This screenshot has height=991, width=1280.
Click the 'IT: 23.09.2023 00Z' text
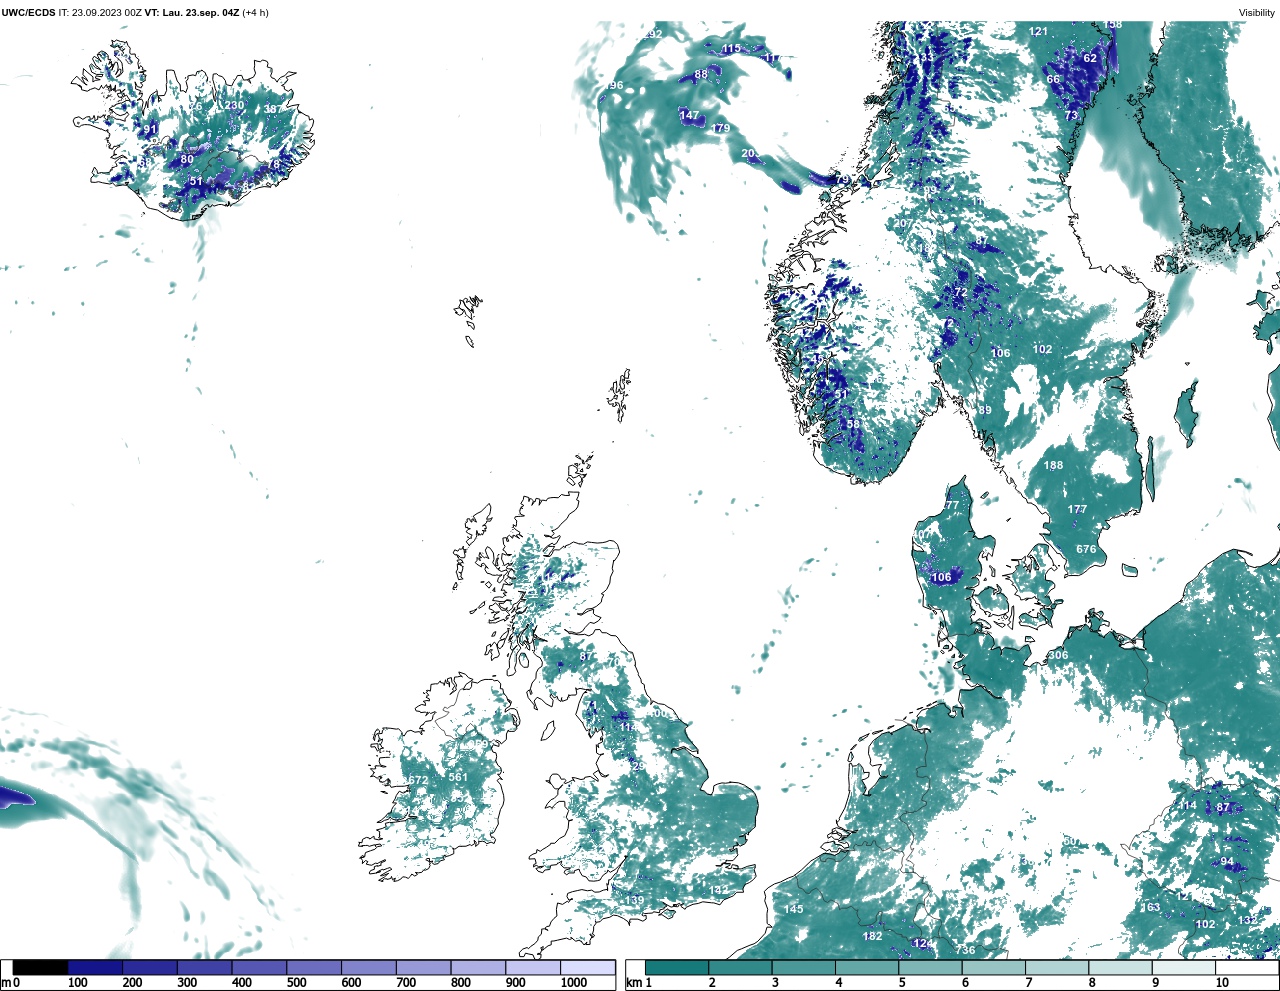pyautogui.click(x=99, y=13)
